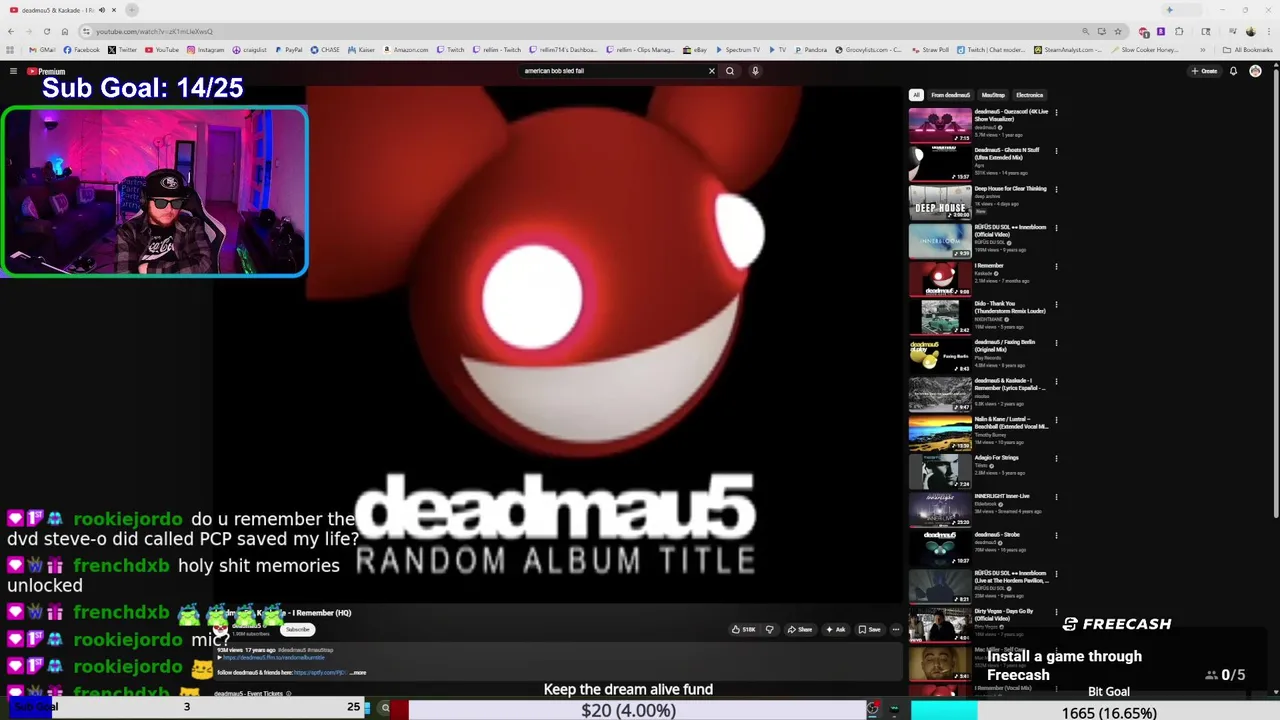Viewport: 1280px width, 720px height.
Task: Open the Amazon.com bookmark
Action: click(x=405, y=50)
